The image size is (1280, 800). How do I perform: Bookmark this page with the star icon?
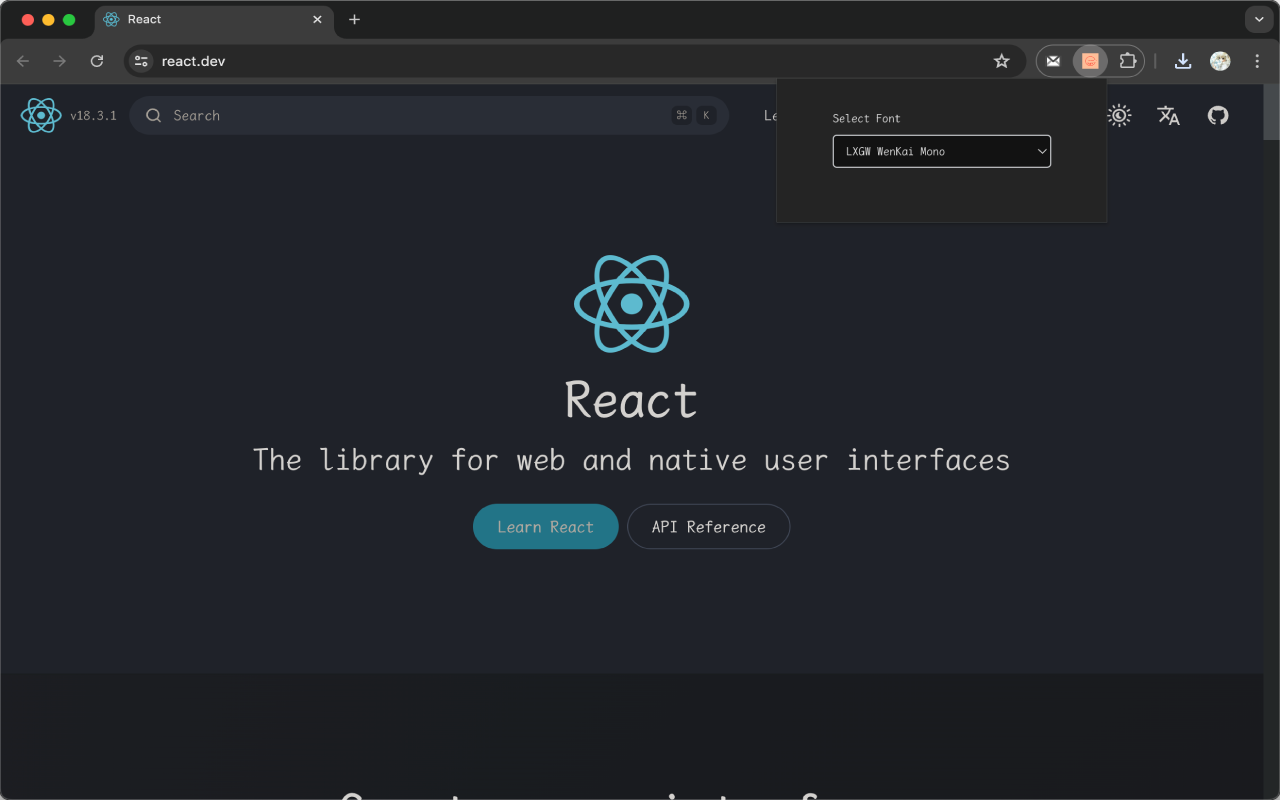pos(1001,61)
